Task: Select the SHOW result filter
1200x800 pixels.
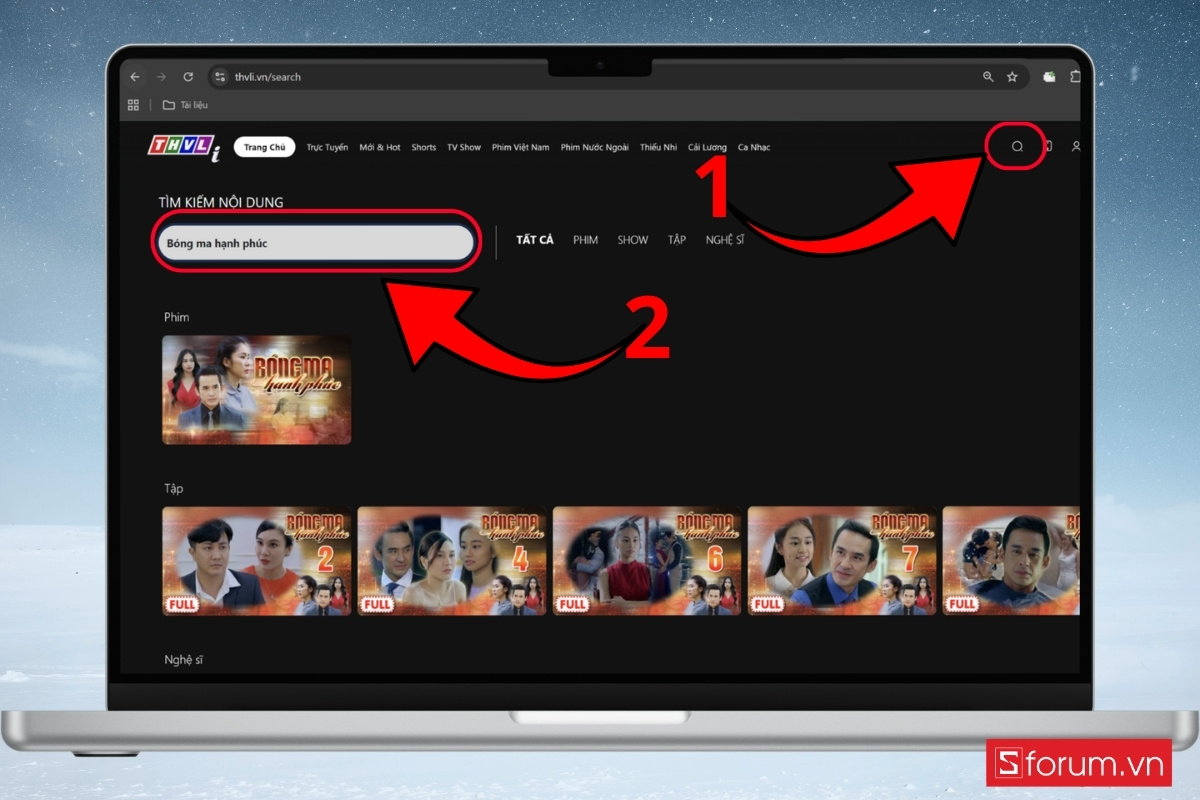Action: [x=632, y=240]
